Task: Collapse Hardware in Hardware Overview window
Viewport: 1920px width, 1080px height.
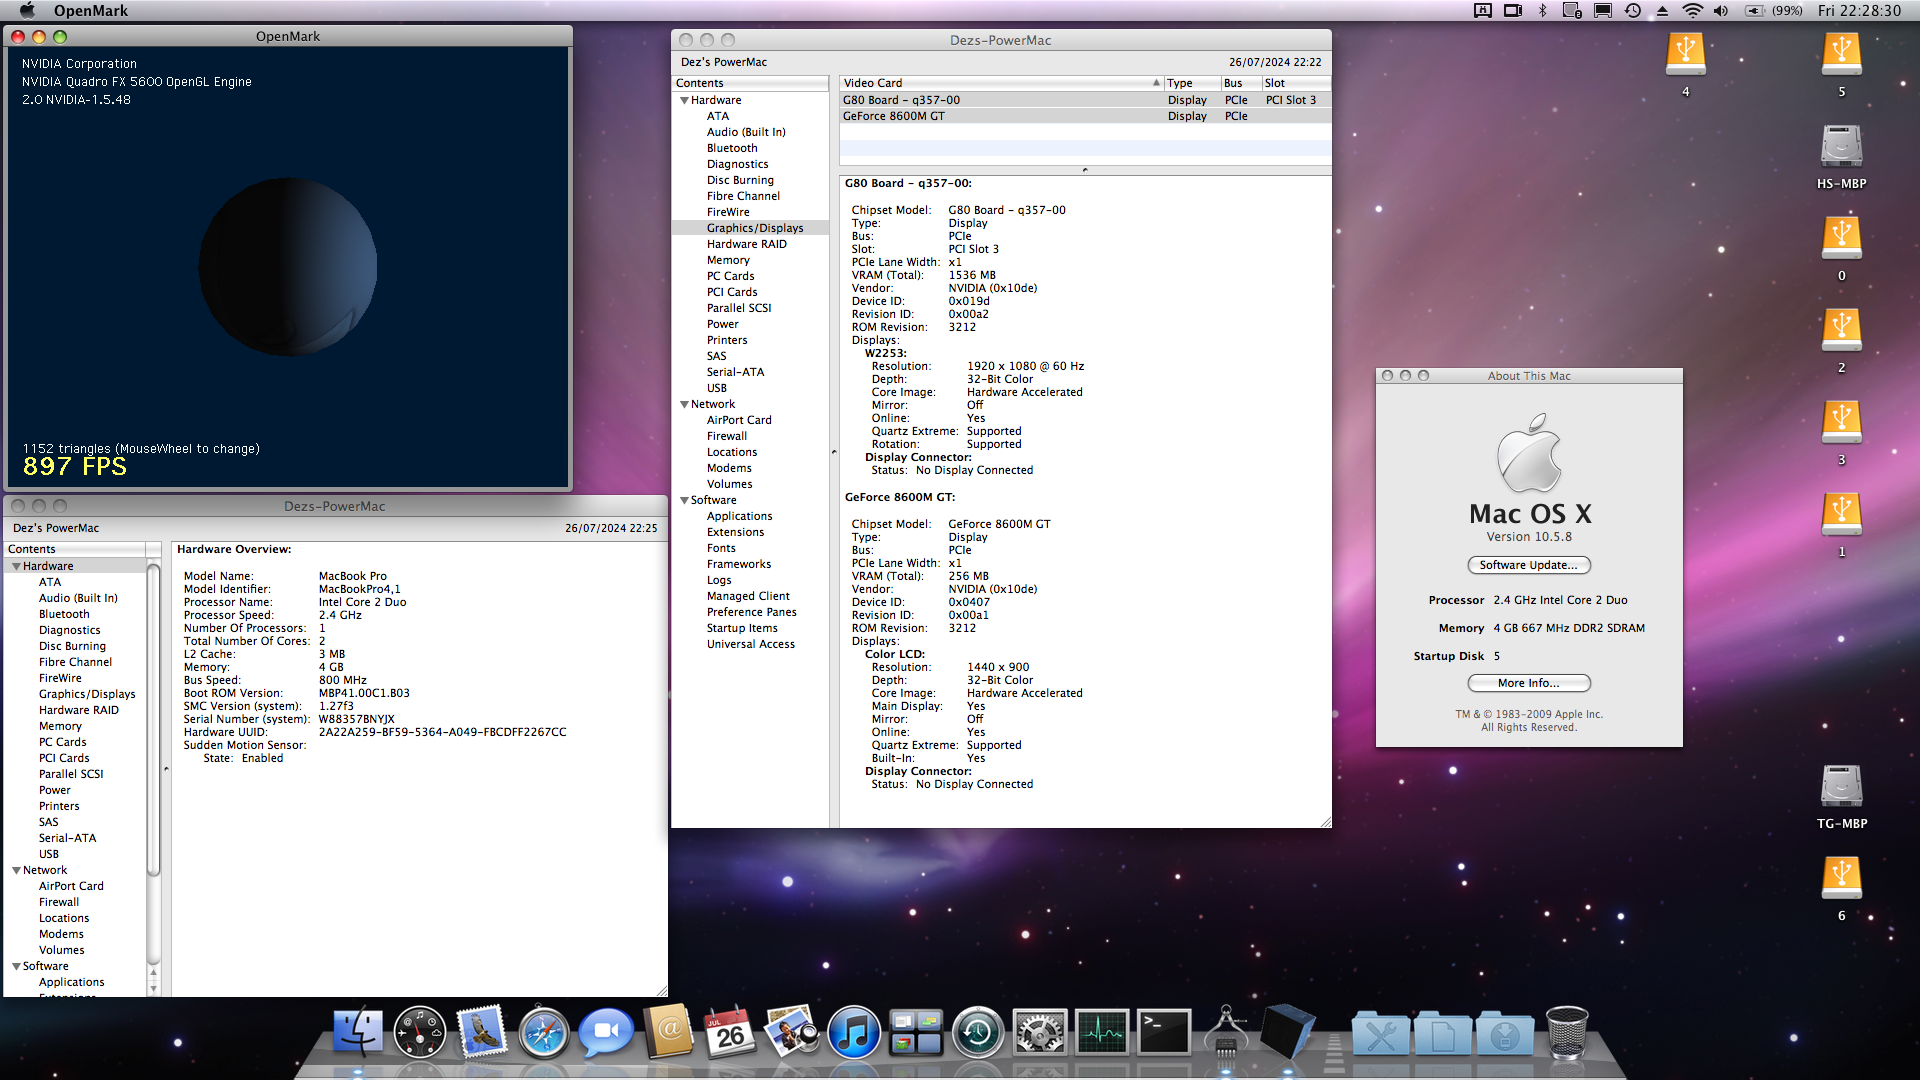Action: tap(16, 566)
